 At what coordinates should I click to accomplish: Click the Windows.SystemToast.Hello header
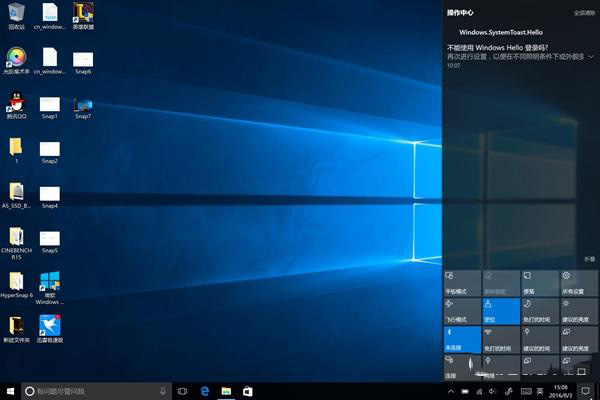pos(501,33)
